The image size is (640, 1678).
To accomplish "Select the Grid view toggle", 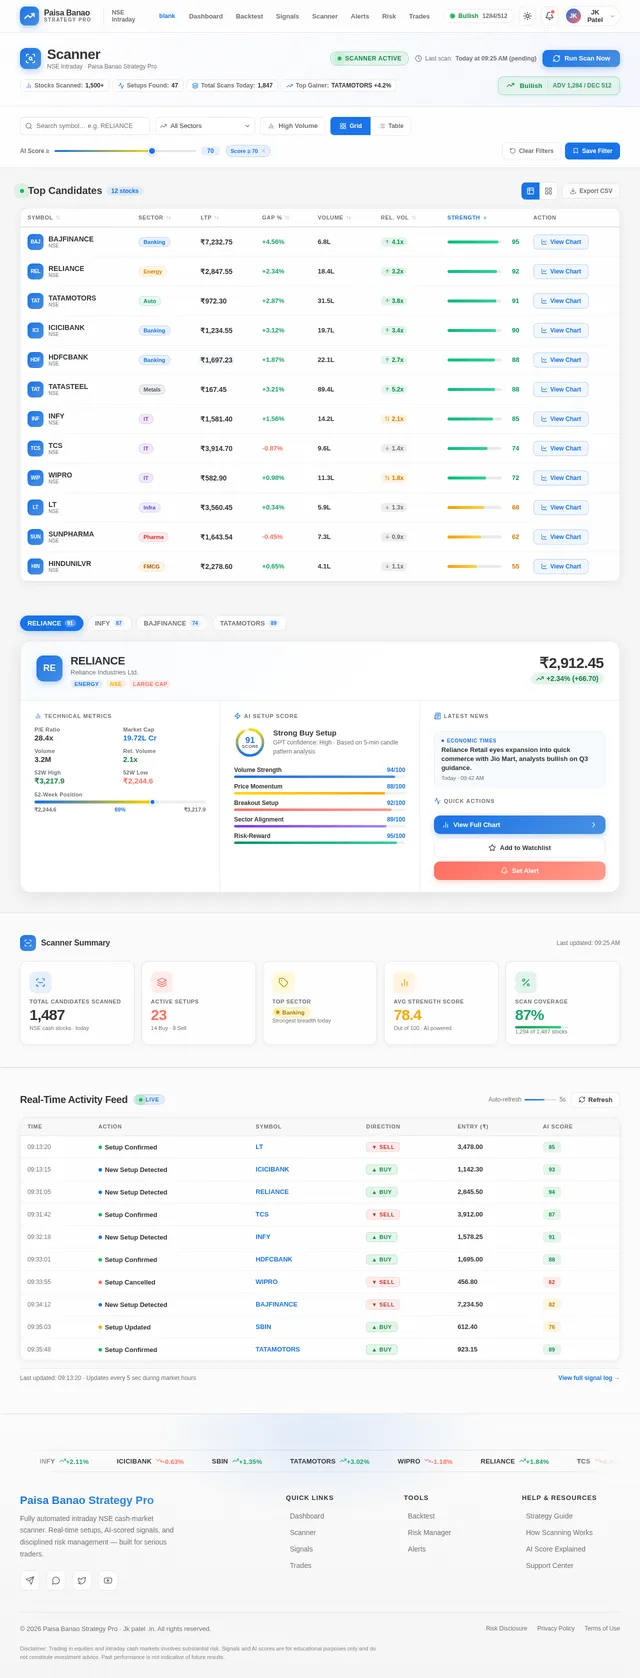I will 351,126.
